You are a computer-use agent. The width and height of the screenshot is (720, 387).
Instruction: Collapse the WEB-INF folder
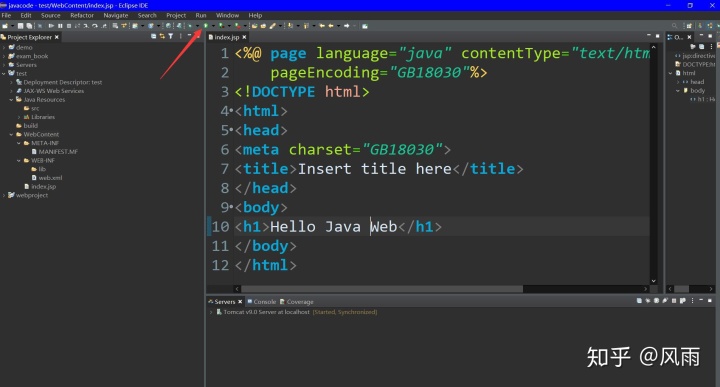click(19, 161)
